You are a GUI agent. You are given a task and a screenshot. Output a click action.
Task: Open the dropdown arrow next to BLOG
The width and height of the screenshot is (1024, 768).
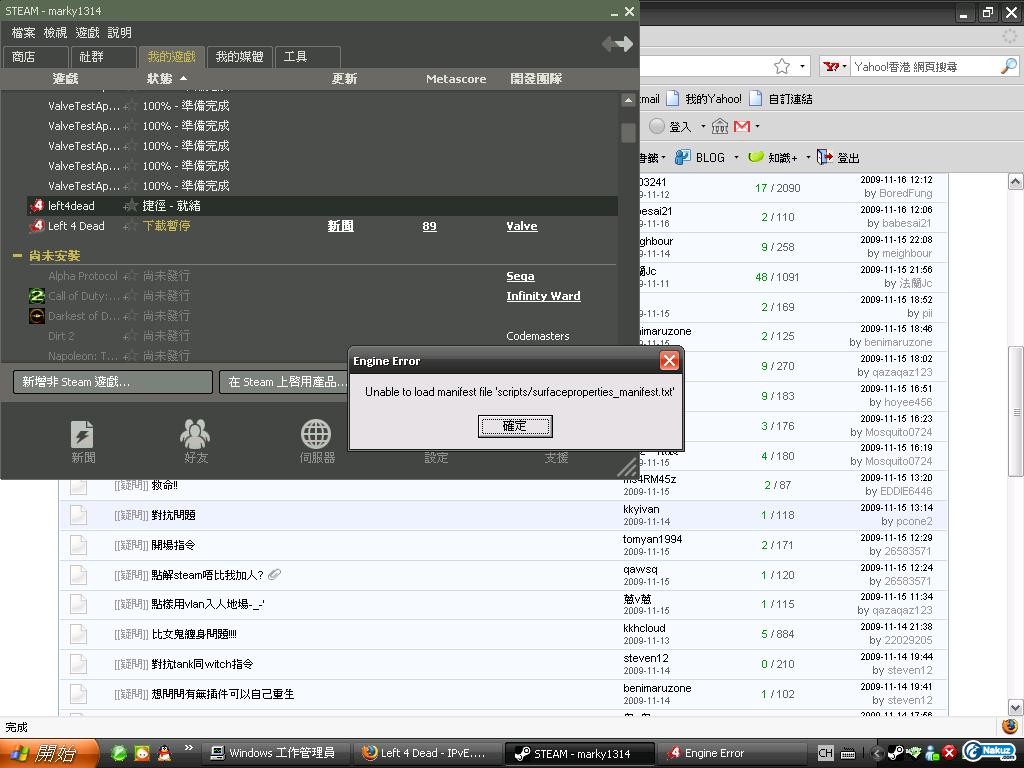pos(736,157)
